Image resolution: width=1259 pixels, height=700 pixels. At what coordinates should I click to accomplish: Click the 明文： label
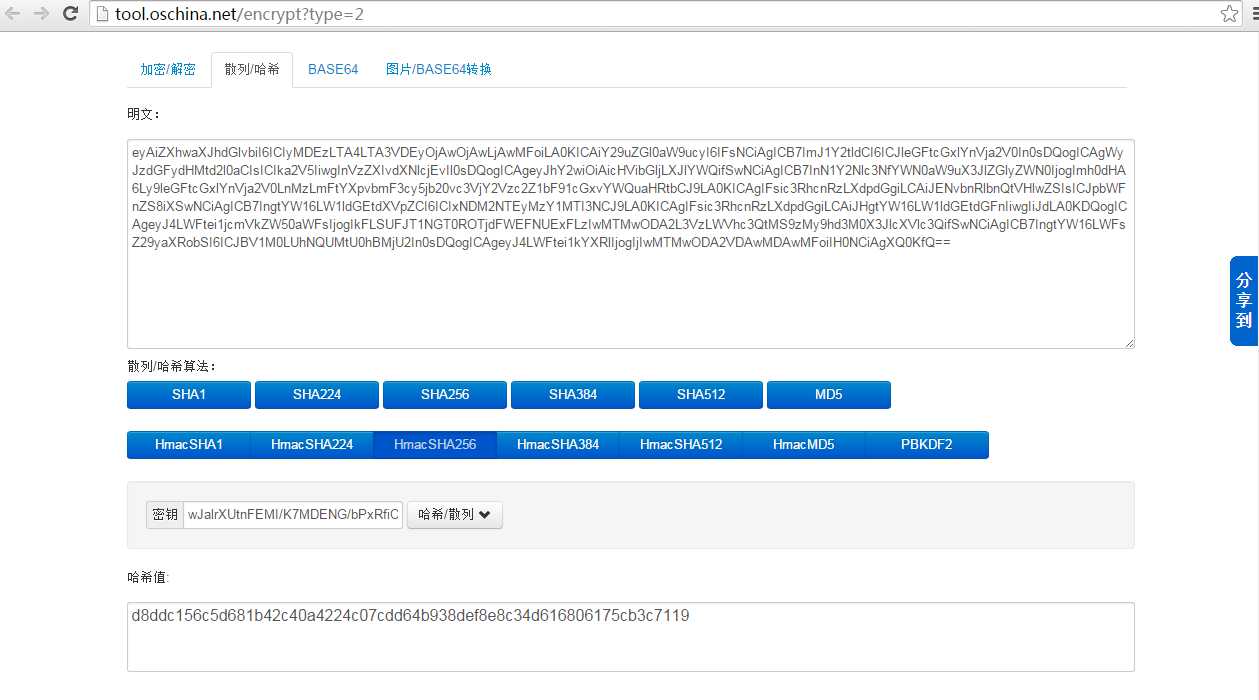[144, 114]
